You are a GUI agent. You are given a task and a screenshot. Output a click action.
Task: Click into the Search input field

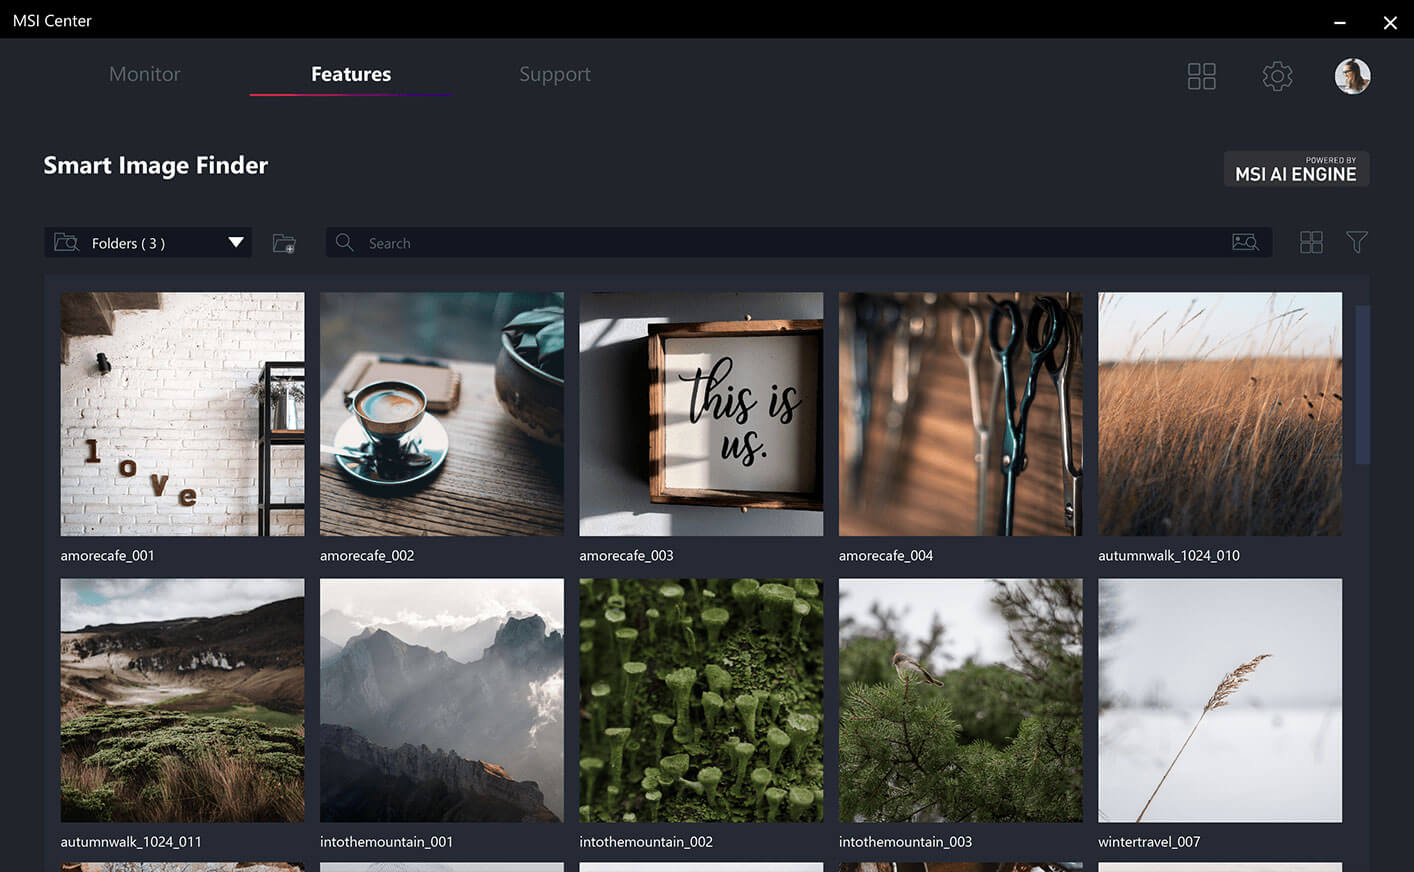pos(780,242)
